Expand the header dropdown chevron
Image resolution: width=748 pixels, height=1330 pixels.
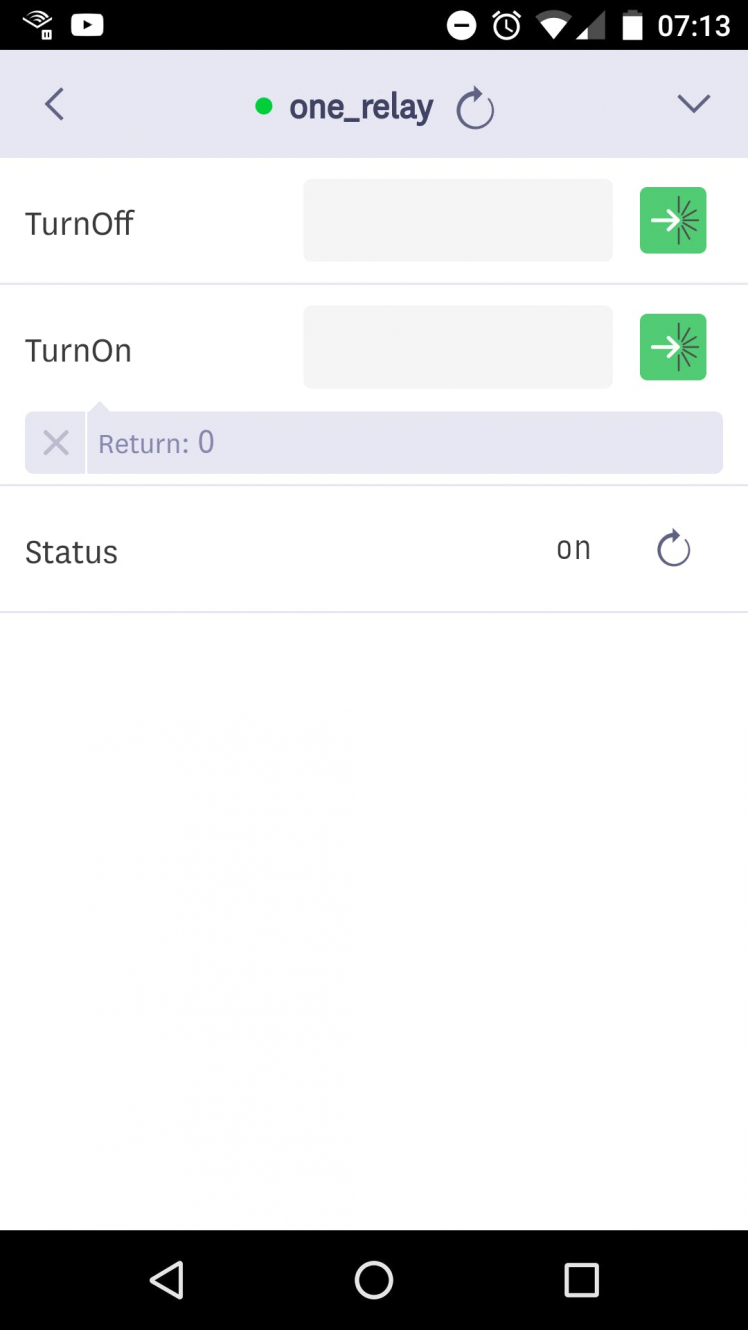pyautogui.click(x=693, y=104)
